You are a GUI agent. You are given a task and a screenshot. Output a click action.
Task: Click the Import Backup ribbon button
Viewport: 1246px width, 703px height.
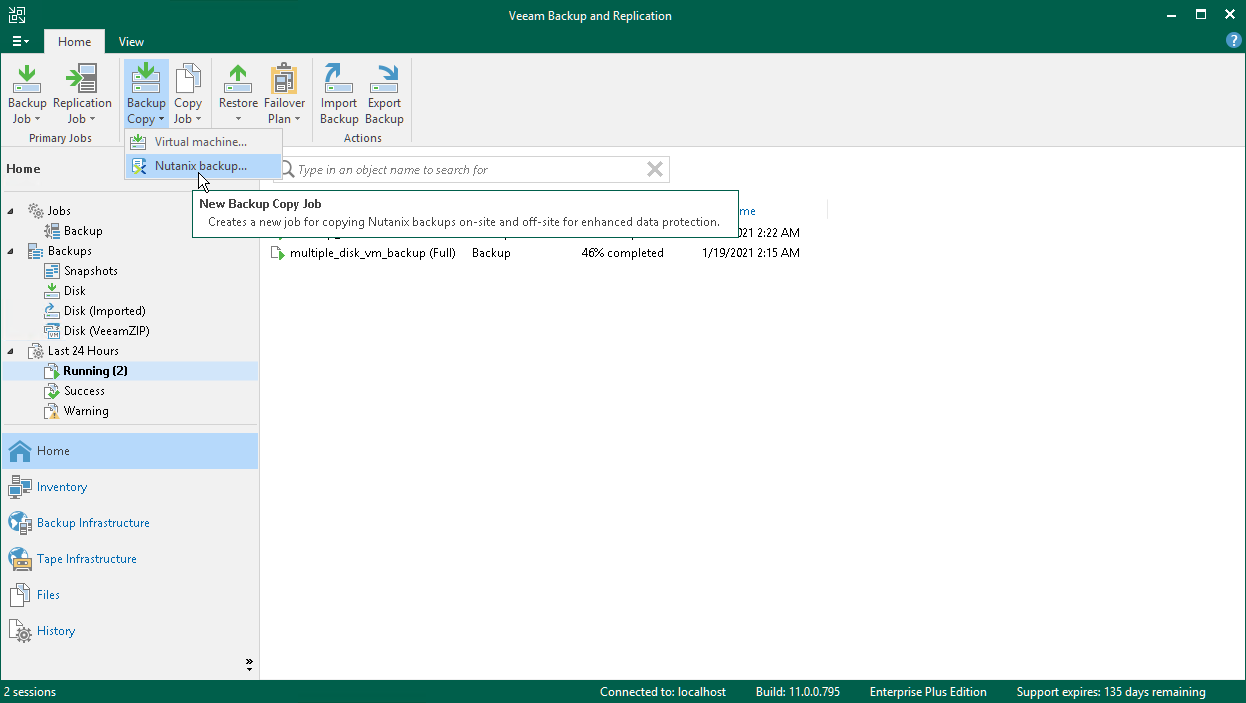(x=339, y=95)
